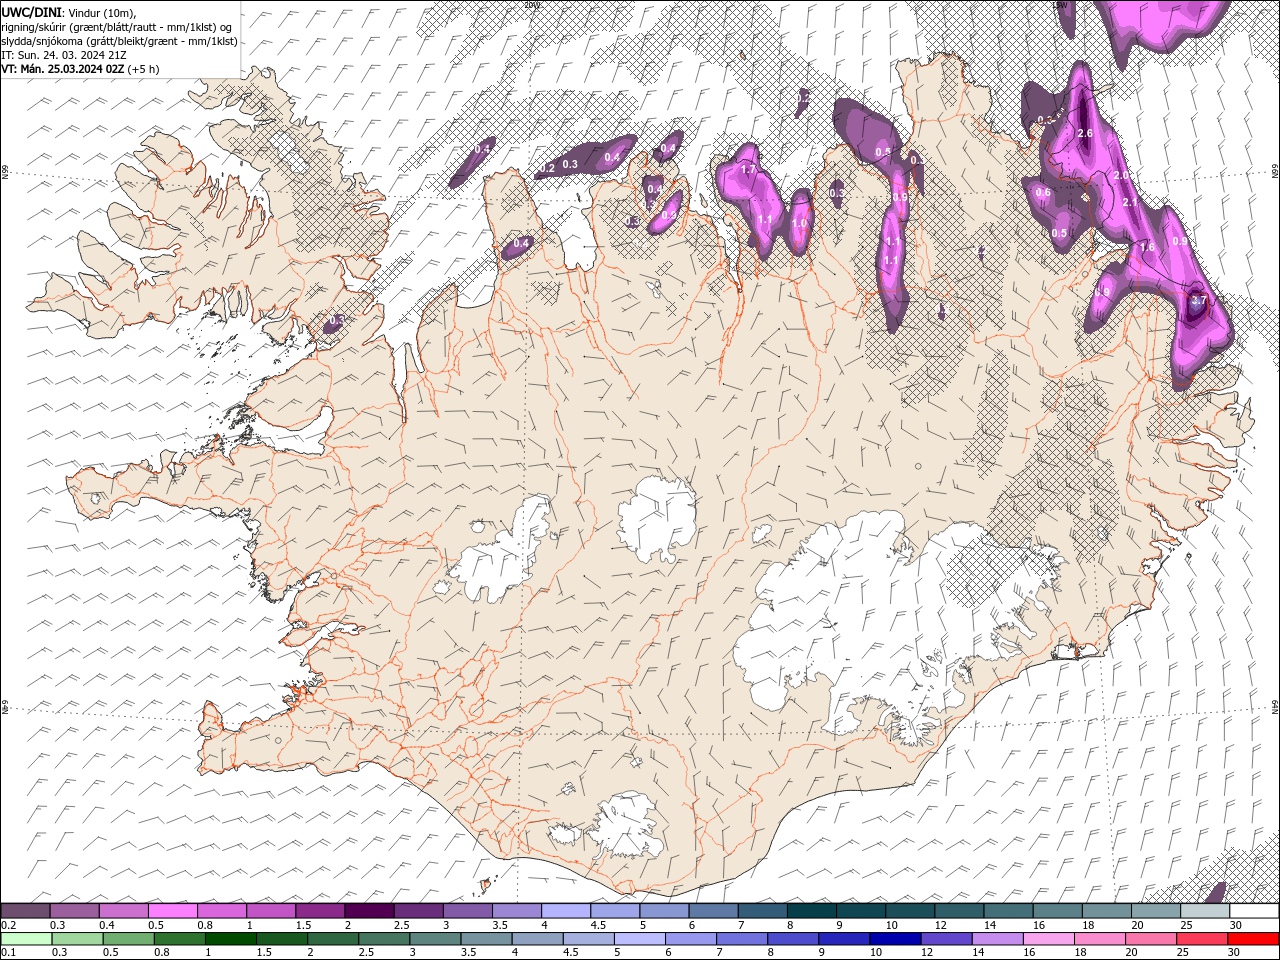Viewport: 1280px width, 960px height.
Task: Click the 12 label on the snow scale
Action: point(940,925)
